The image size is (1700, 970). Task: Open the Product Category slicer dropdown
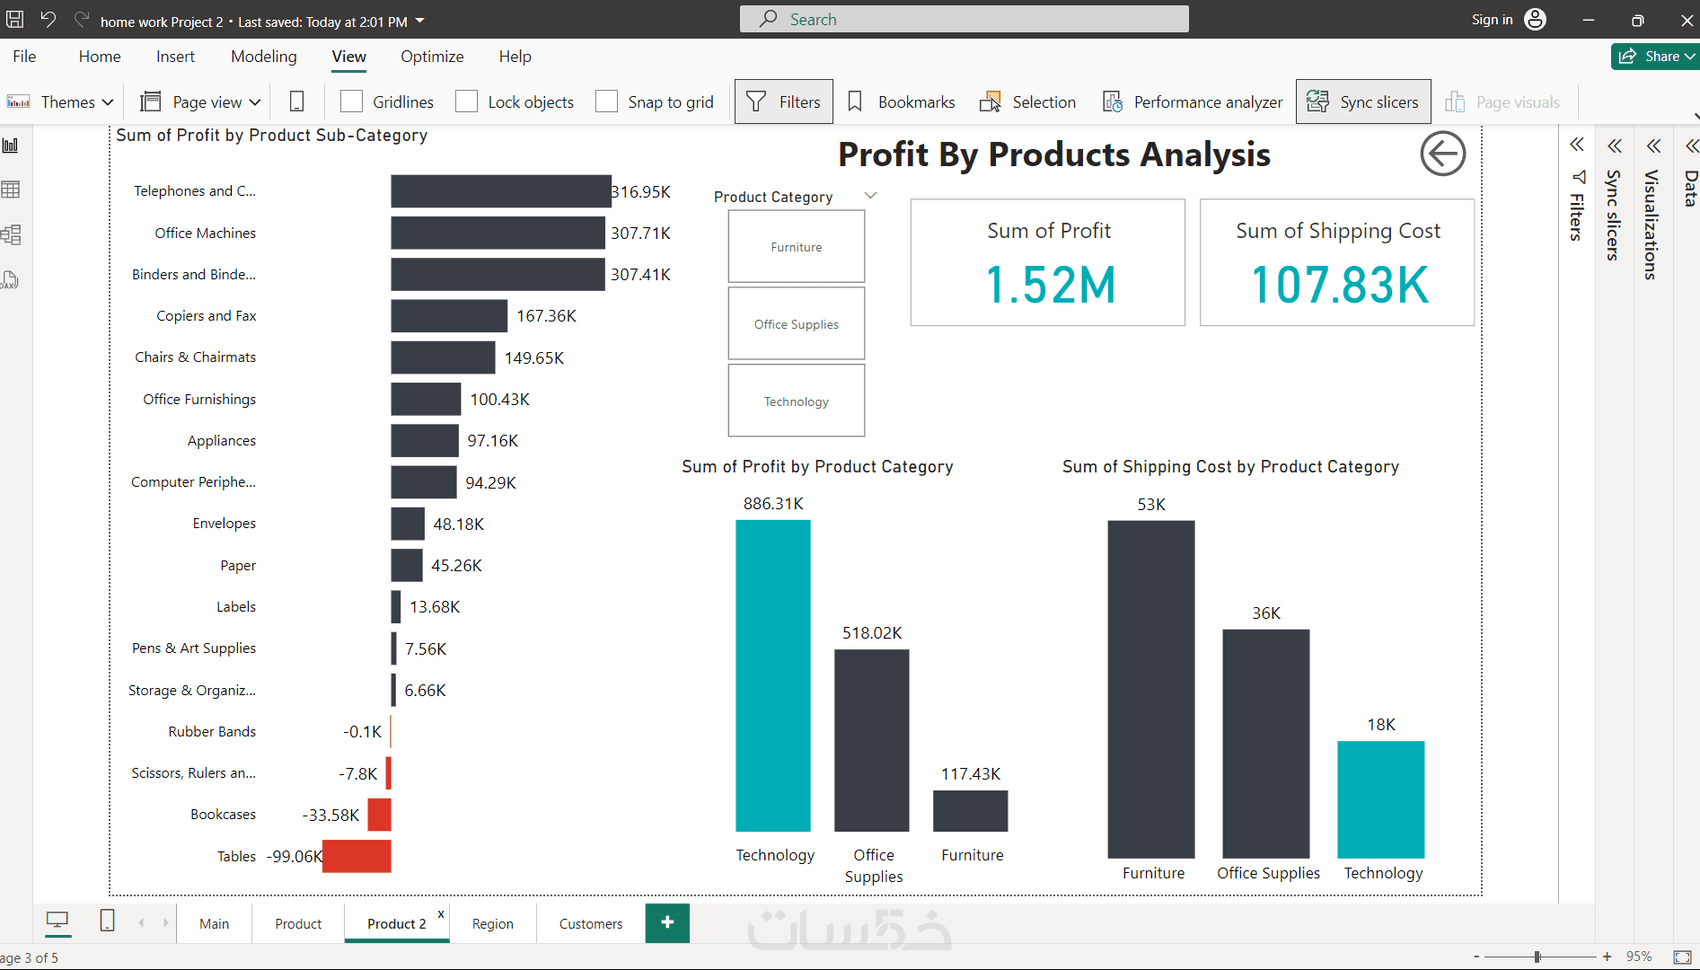click(x=869, y=195)
